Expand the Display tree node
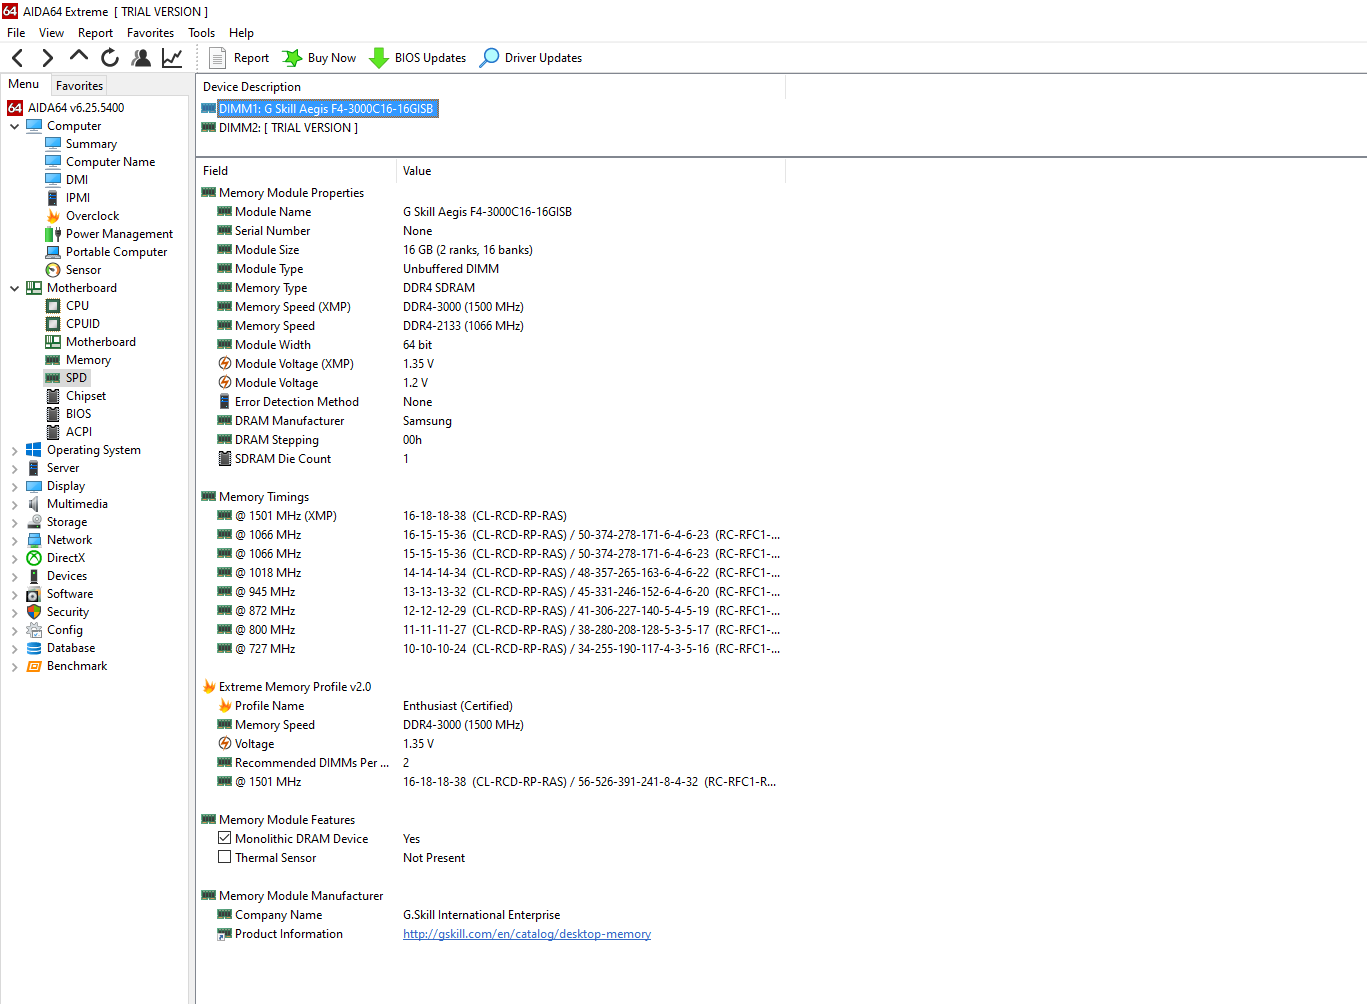This screenshot has width=1367, height=1004. (x=14, y=486)
